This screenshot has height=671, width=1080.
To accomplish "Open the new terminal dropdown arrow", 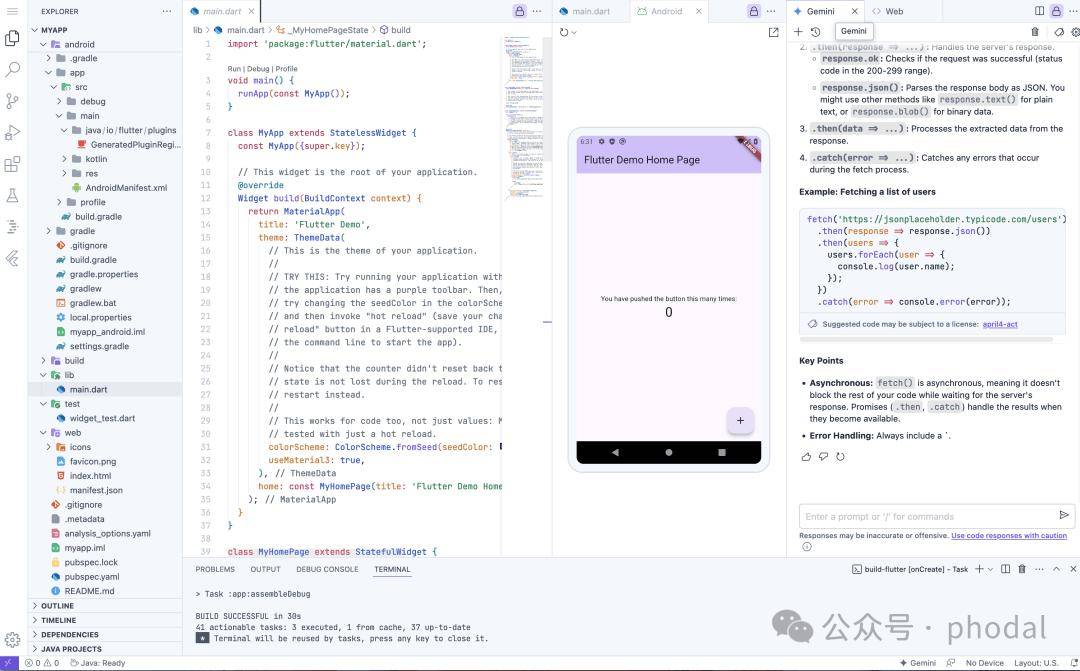I will 990,569.
